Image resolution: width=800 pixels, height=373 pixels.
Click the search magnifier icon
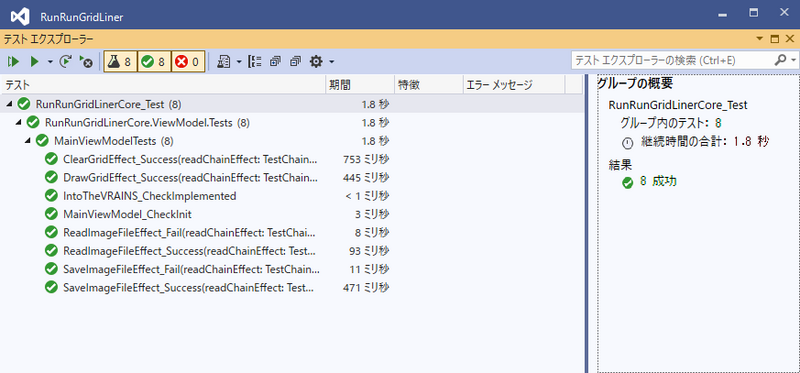coord(781,60)
